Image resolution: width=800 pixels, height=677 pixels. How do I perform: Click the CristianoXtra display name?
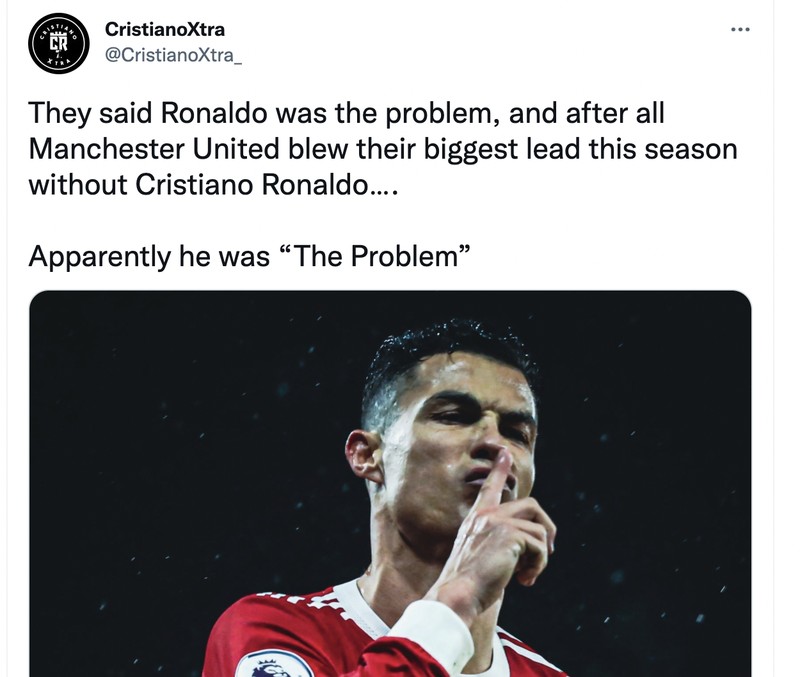[x=167, y=29]
